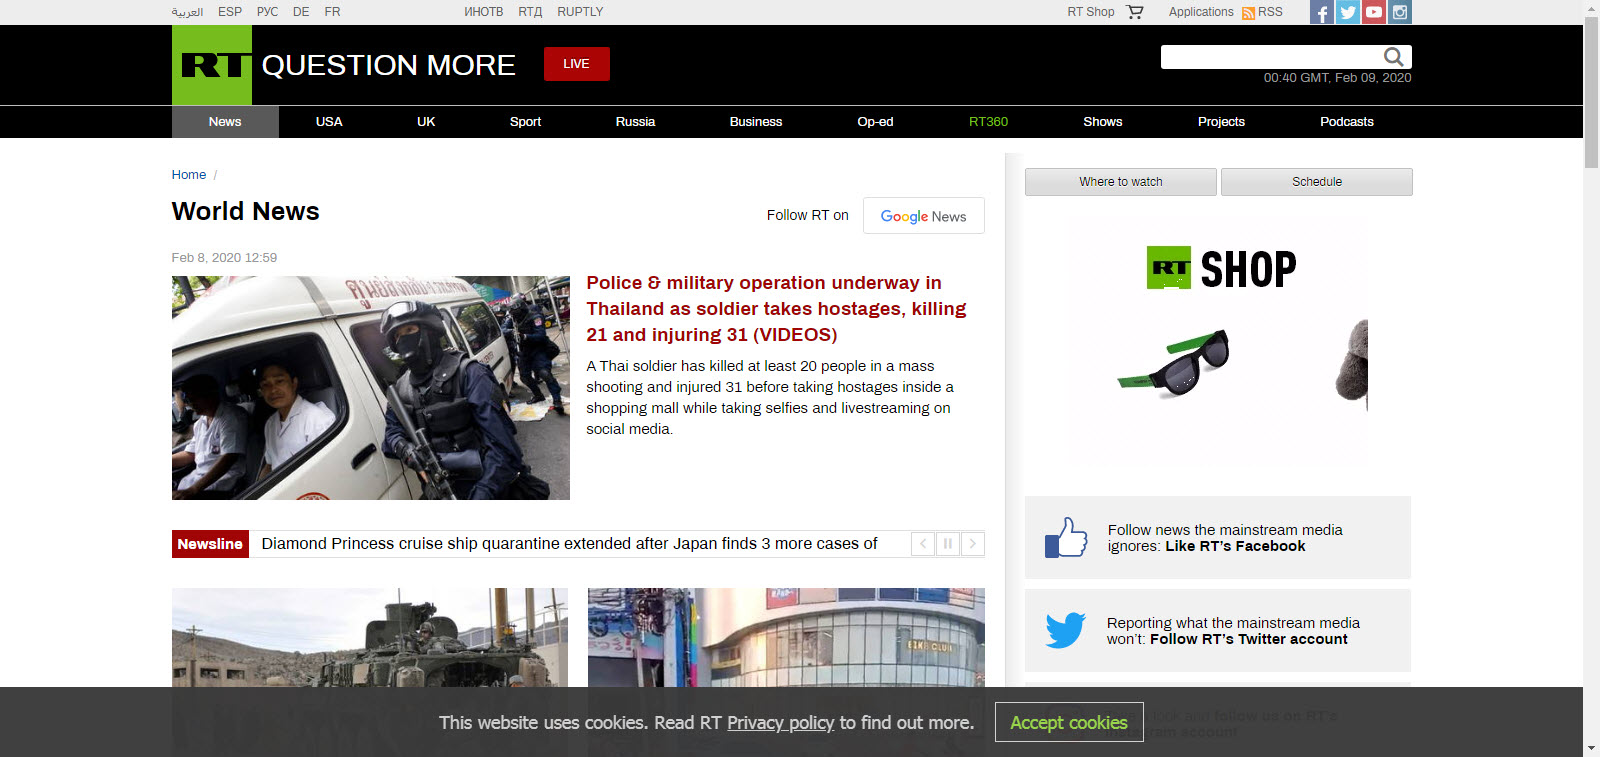Open the Sport section
The image size is (1600, 757).
click(525, 122)
